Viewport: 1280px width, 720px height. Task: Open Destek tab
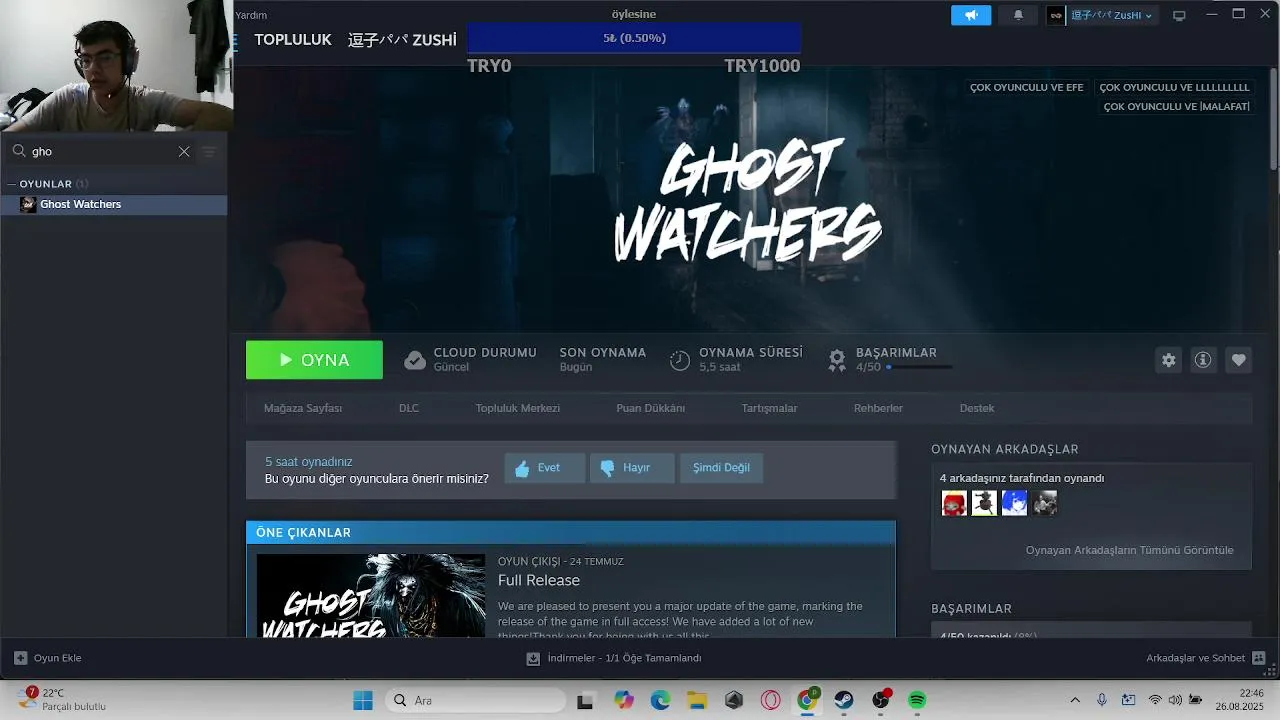click(977, 408)
